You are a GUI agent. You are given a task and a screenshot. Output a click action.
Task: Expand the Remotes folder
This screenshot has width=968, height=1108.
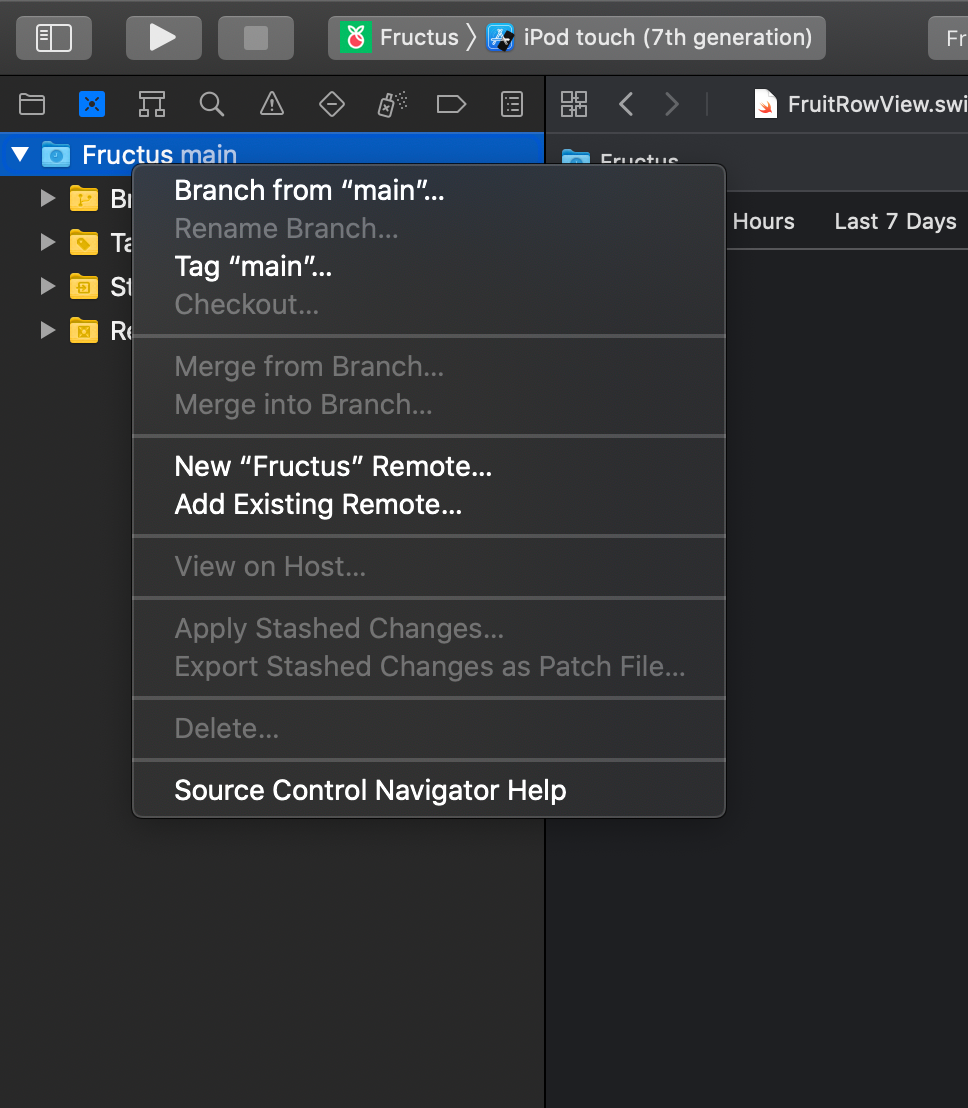(47, 330)
